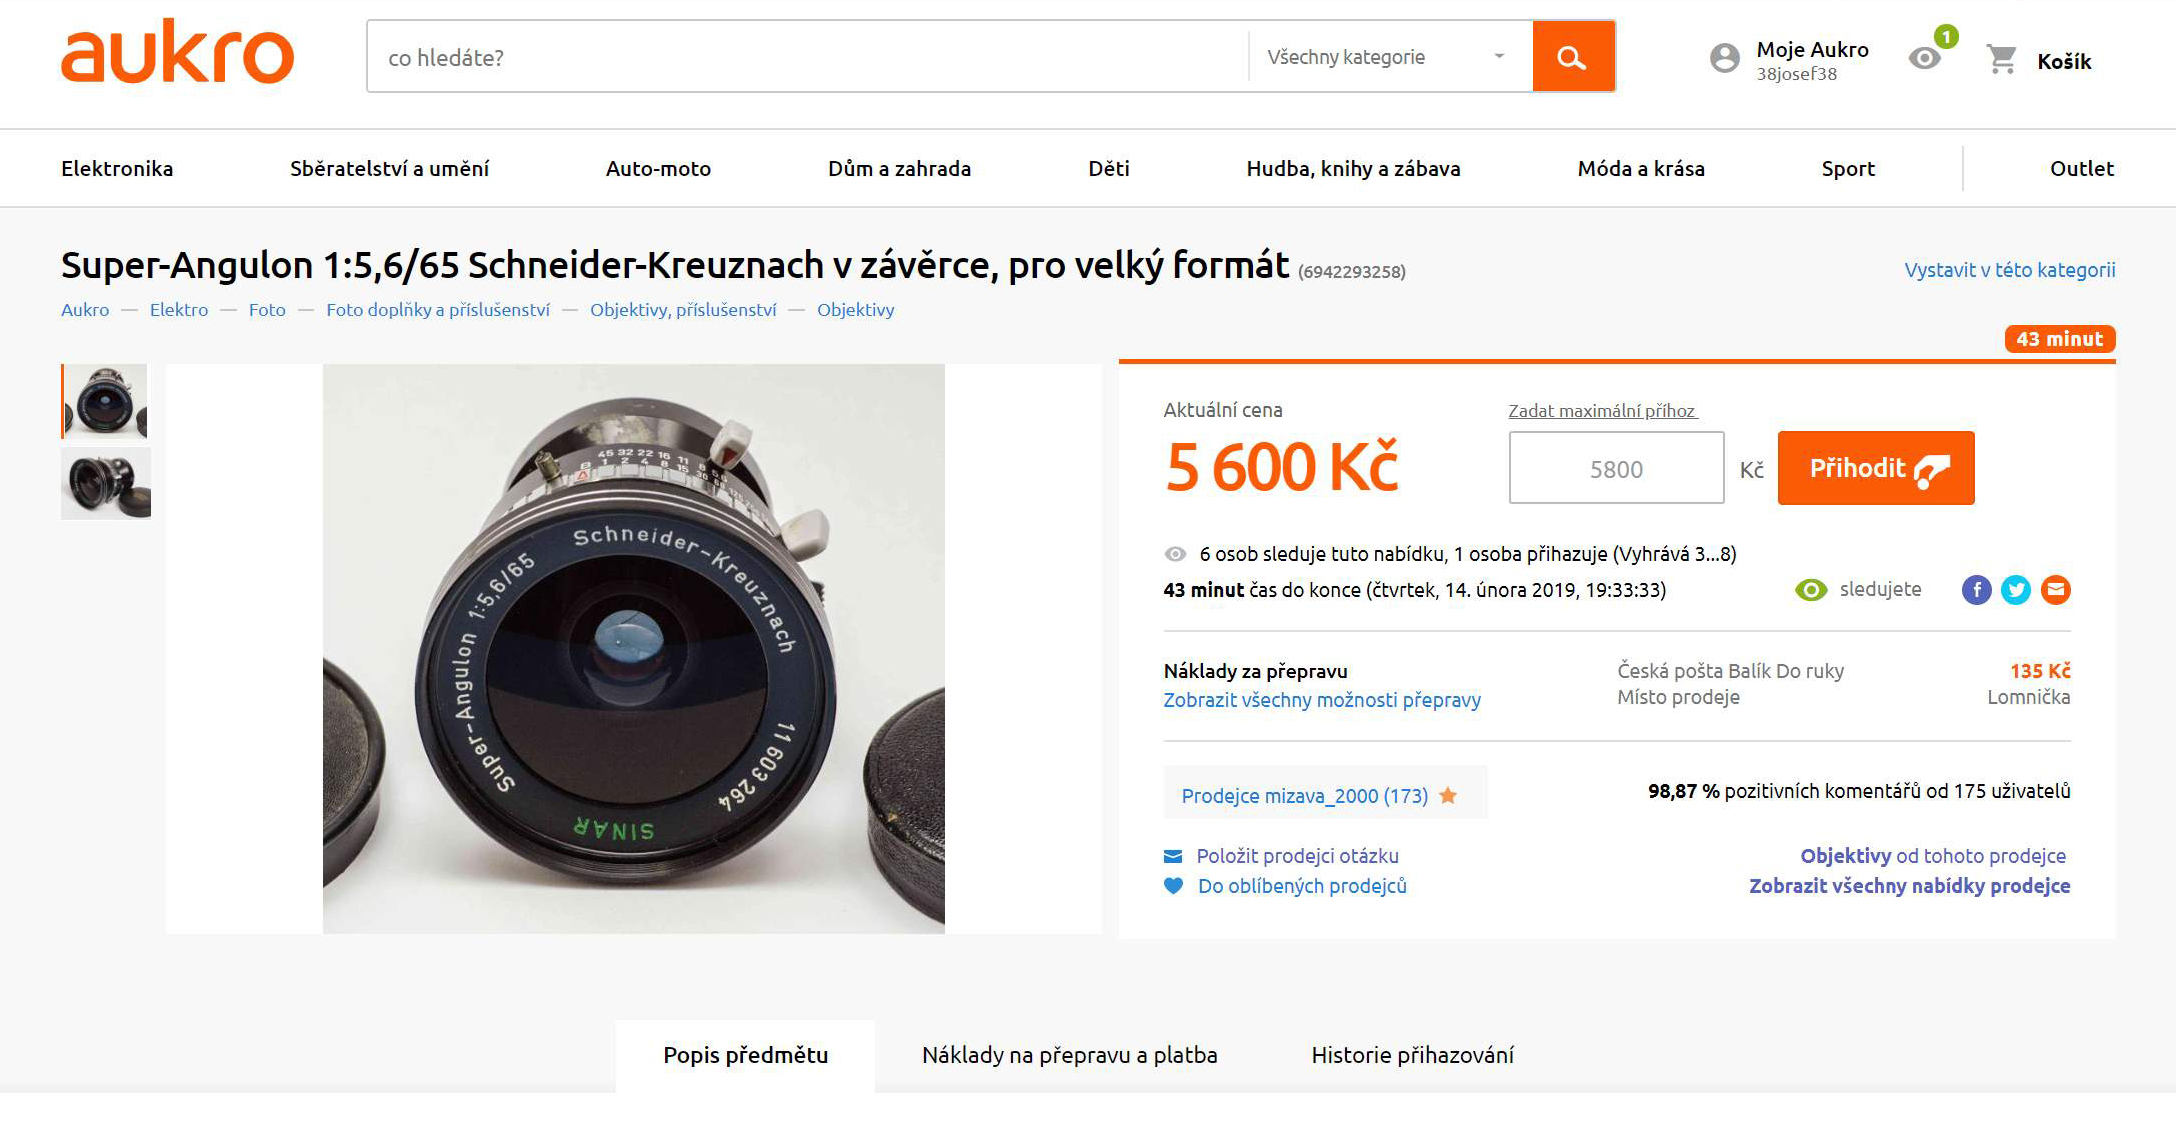This screenshot has width=2176, height=1128.
Task: Click the Přihodit bid button
Action: point(1876,468)
